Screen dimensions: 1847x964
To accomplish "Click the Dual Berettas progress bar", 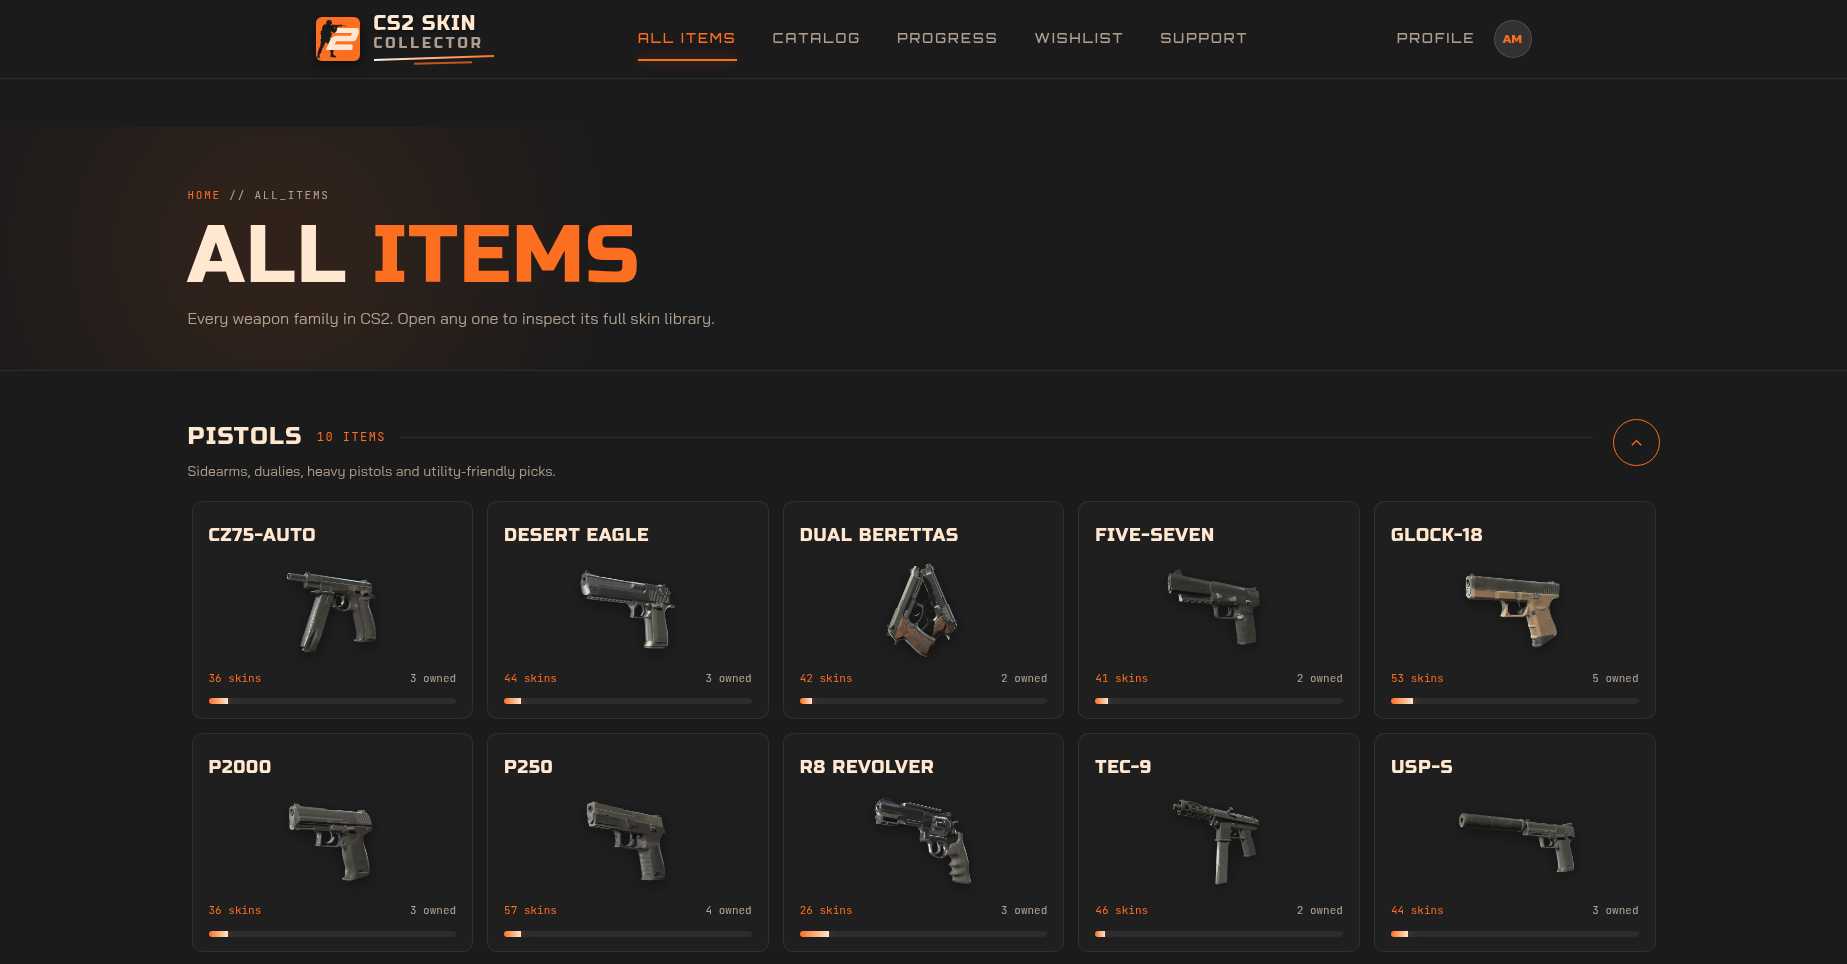I will click(923, 701).
